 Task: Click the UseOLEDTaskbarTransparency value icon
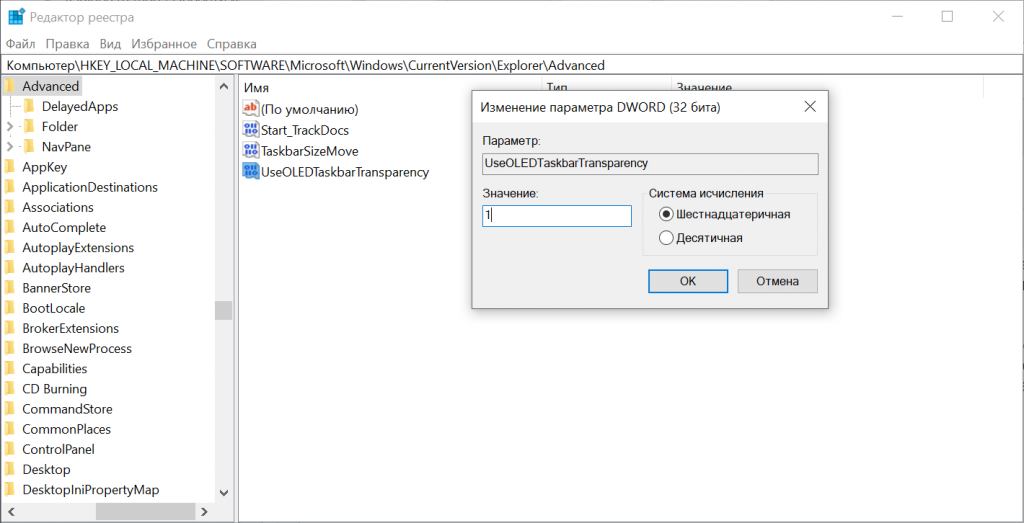tap(251, 172)
